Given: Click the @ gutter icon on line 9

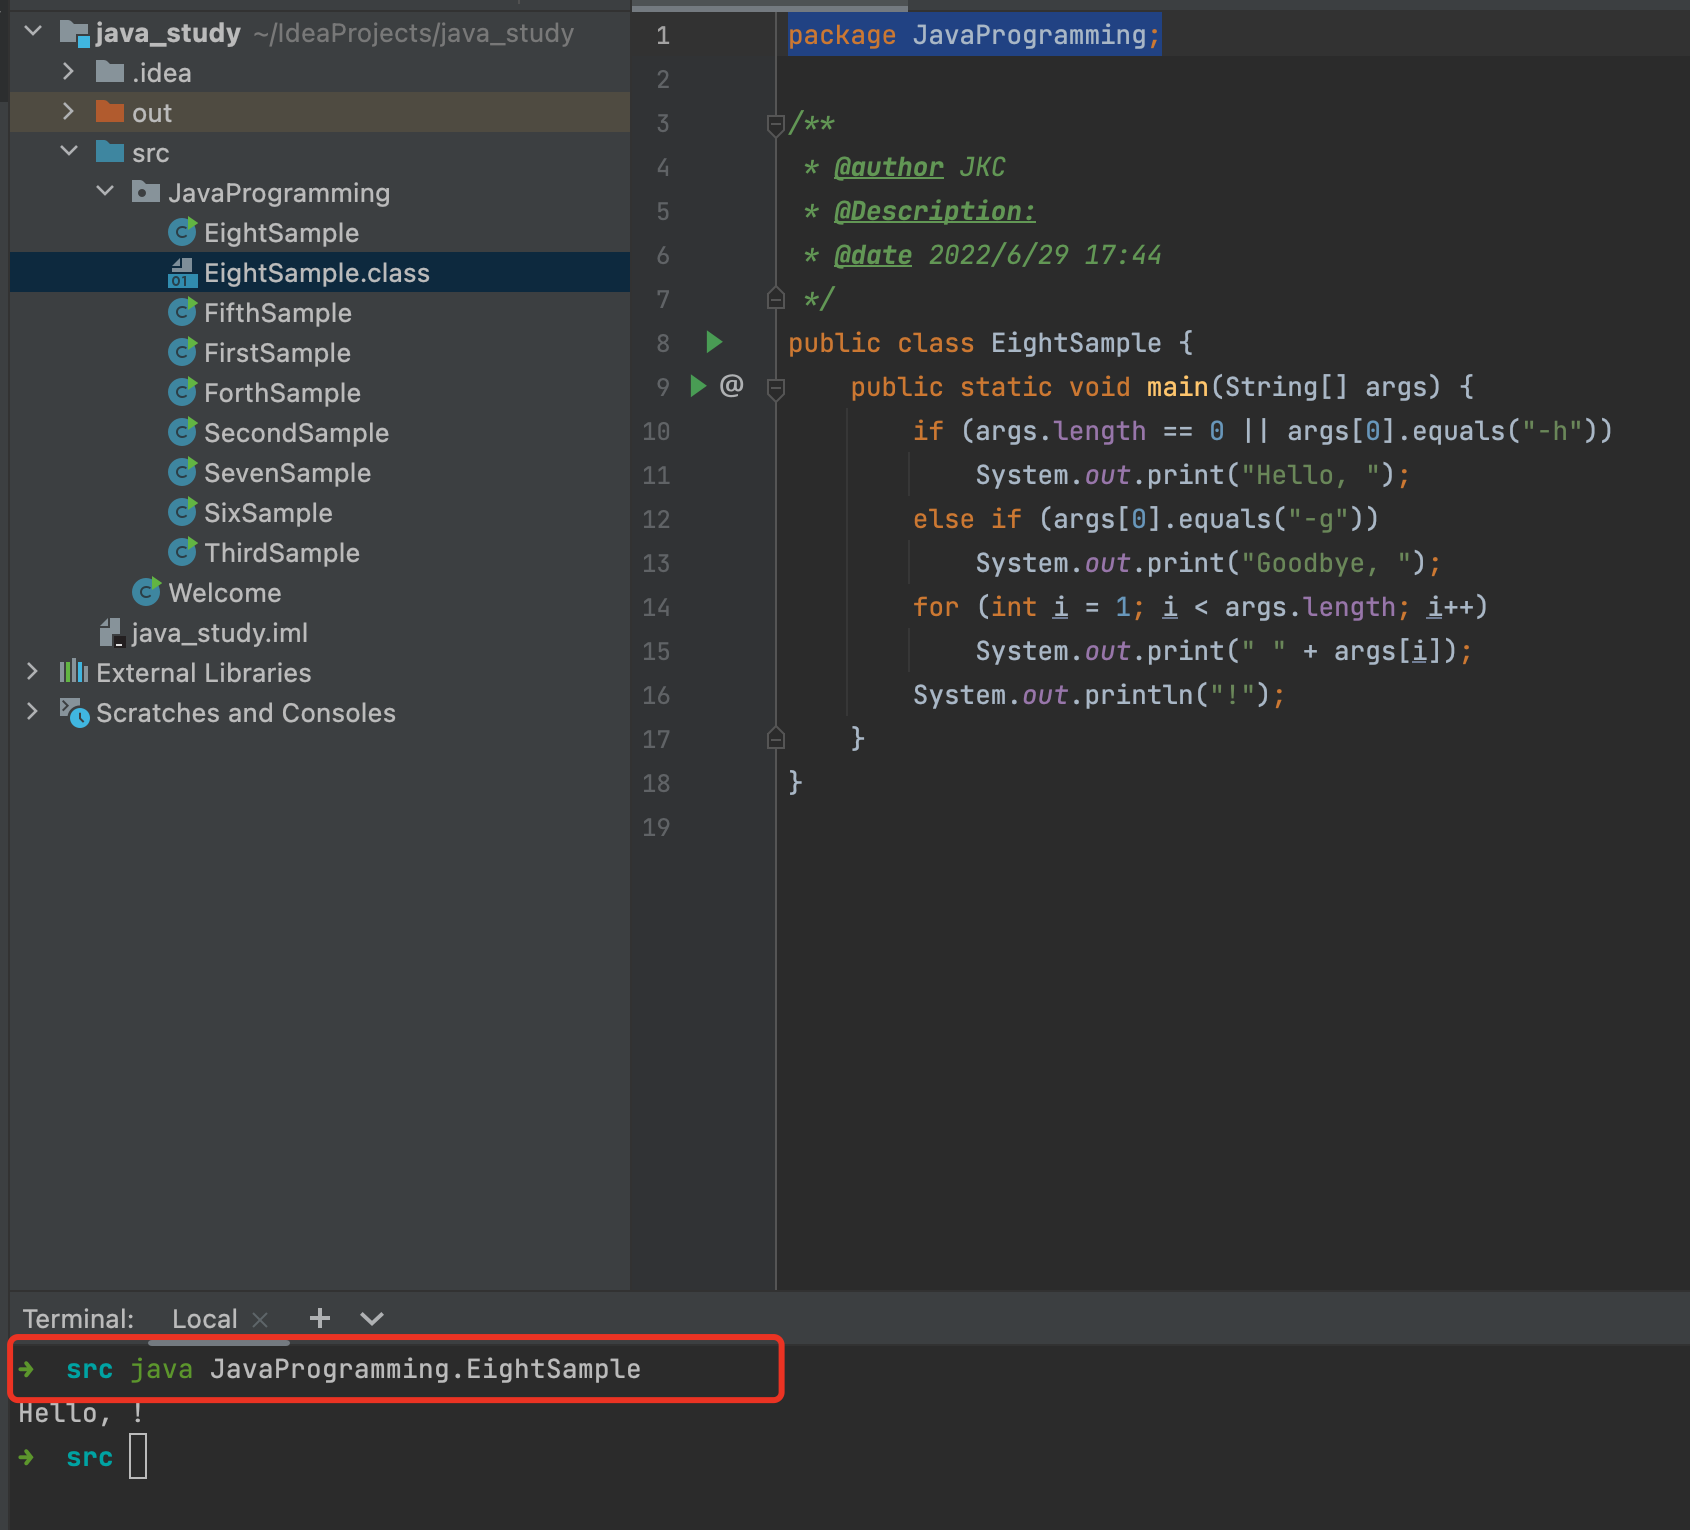Looking at the screenshot, I should (731, 386).
